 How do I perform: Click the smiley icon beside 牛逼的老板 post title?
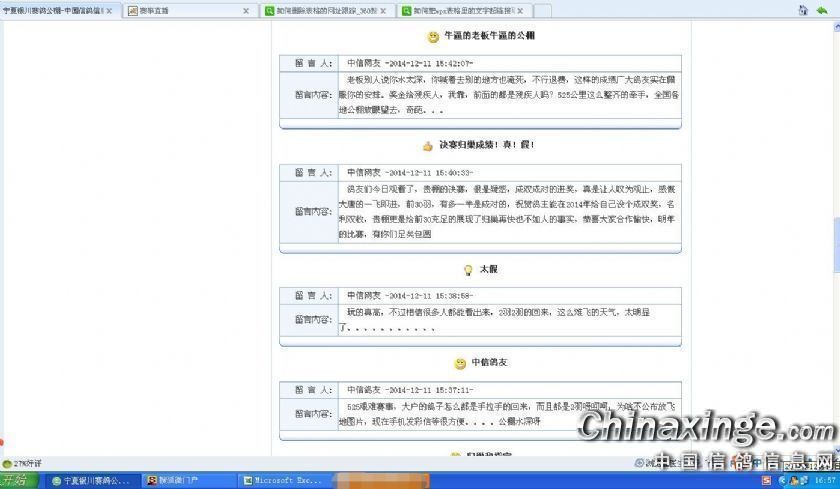coord(432,36)
